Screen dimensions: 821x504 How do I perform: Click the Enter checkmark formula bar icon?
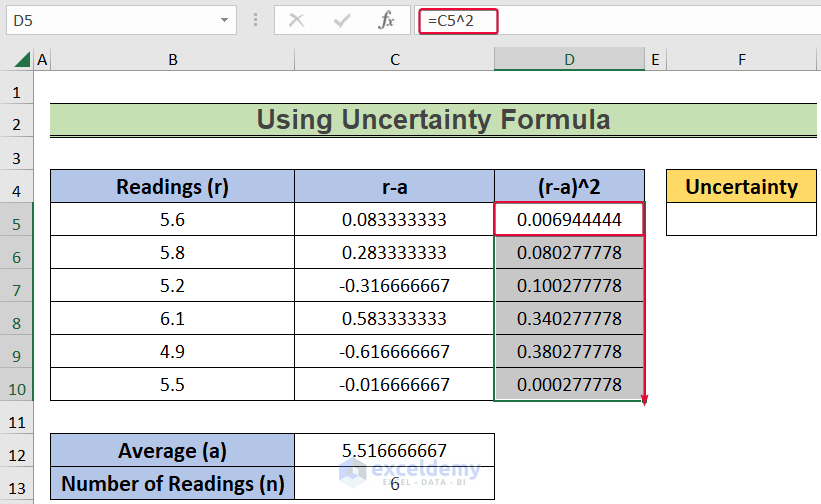click(x=343, y=20)
